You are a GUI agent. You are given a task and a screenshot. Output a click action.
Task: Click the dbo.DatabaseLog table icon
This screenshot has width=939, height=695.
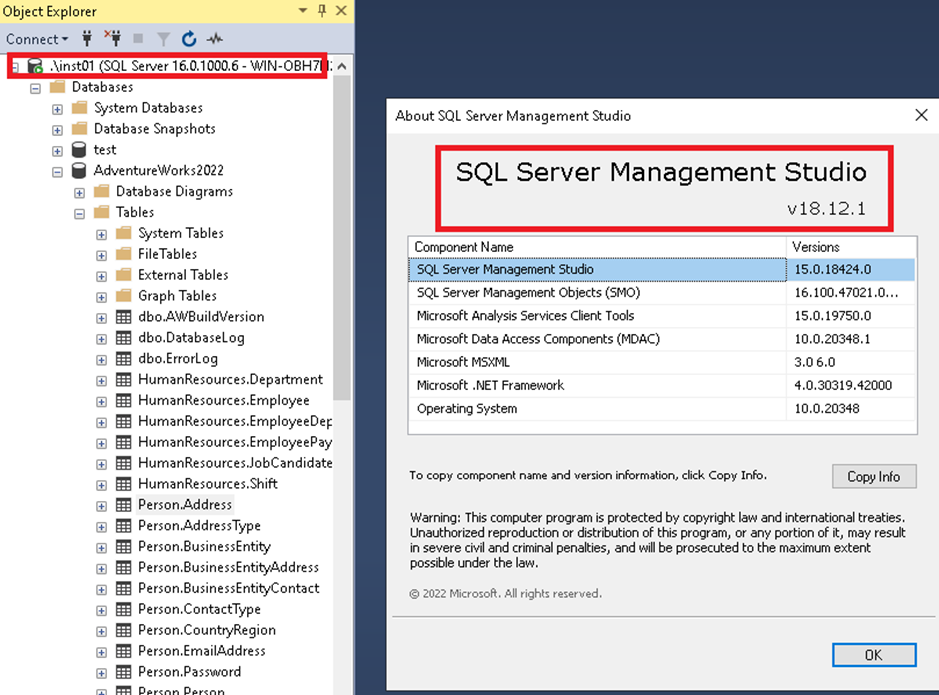click(x=123, y=338)
